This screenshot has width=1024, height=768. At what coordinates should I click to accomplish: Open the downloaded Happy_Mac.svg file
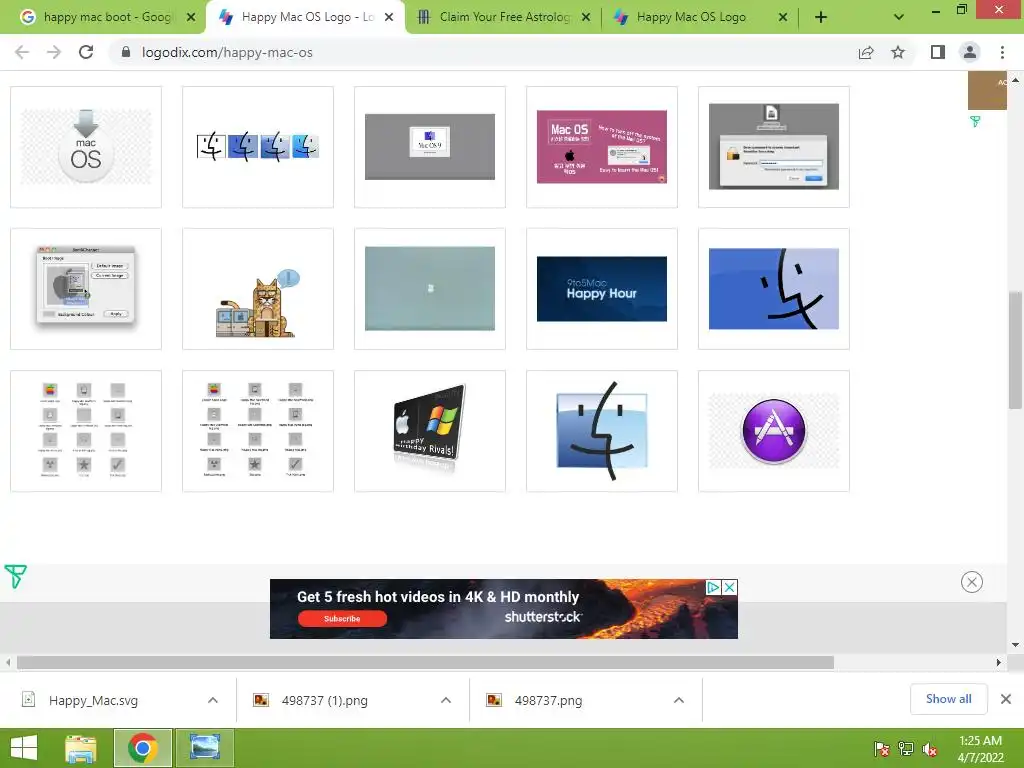[93, 700]
